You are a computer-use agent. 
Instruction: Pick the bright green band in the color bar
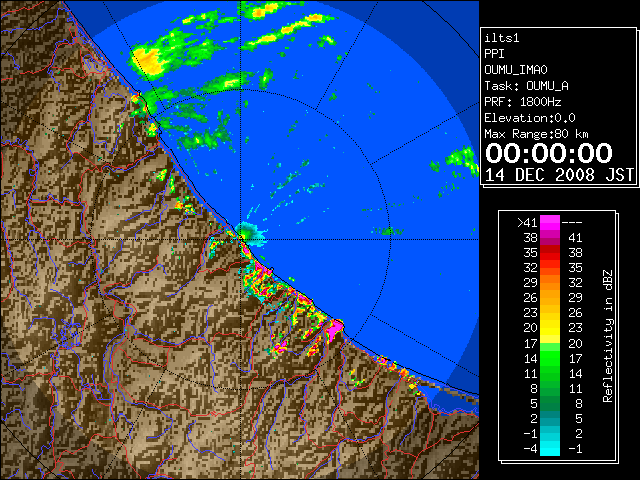point(550,358)
